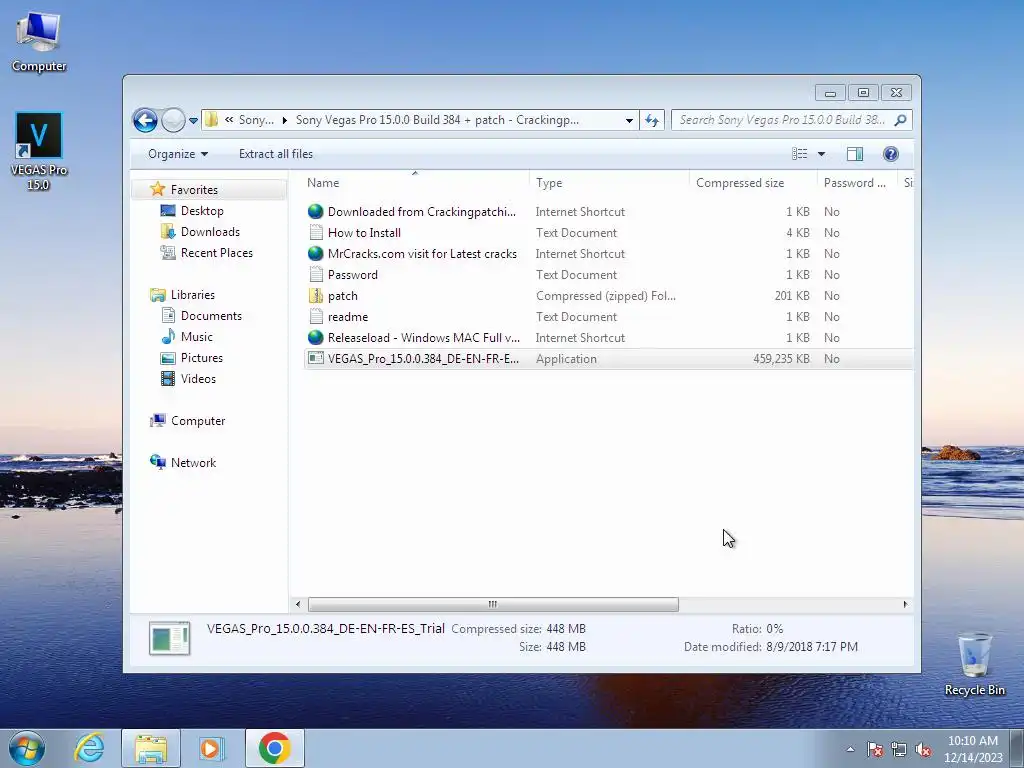The width and height of the screenshot is (1024, 768).
Task: Click the scroll left arrow
Action: [x=298, y=604]
